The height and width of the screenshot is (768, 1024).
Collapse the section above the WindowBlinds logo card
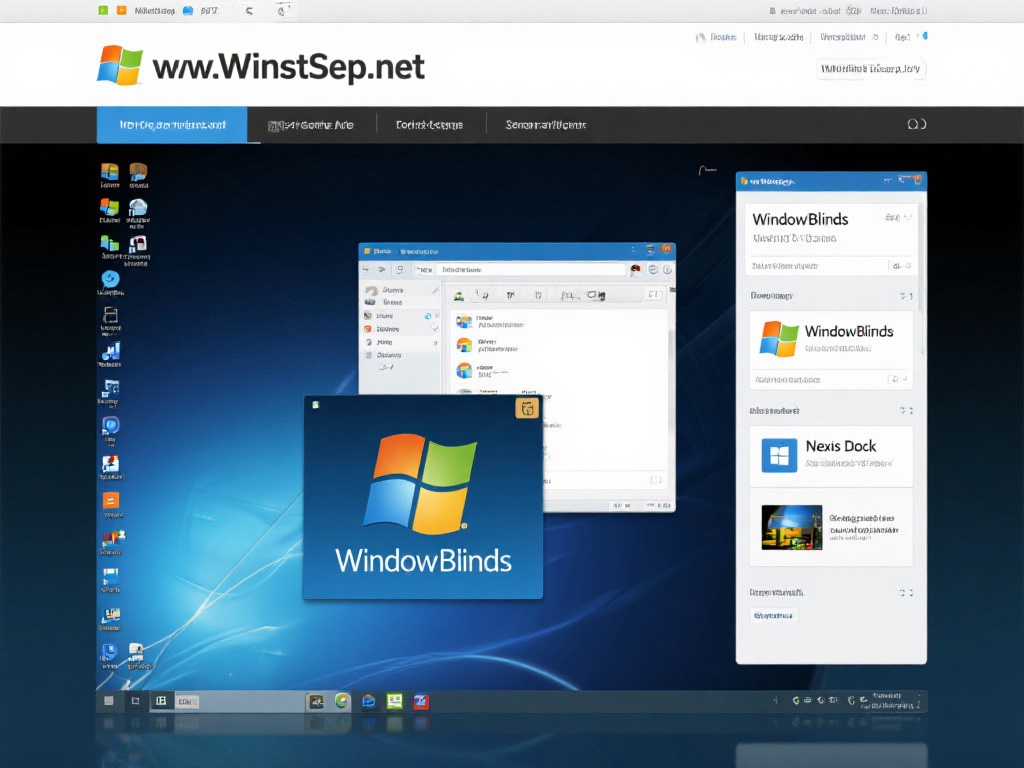(905, 296)
